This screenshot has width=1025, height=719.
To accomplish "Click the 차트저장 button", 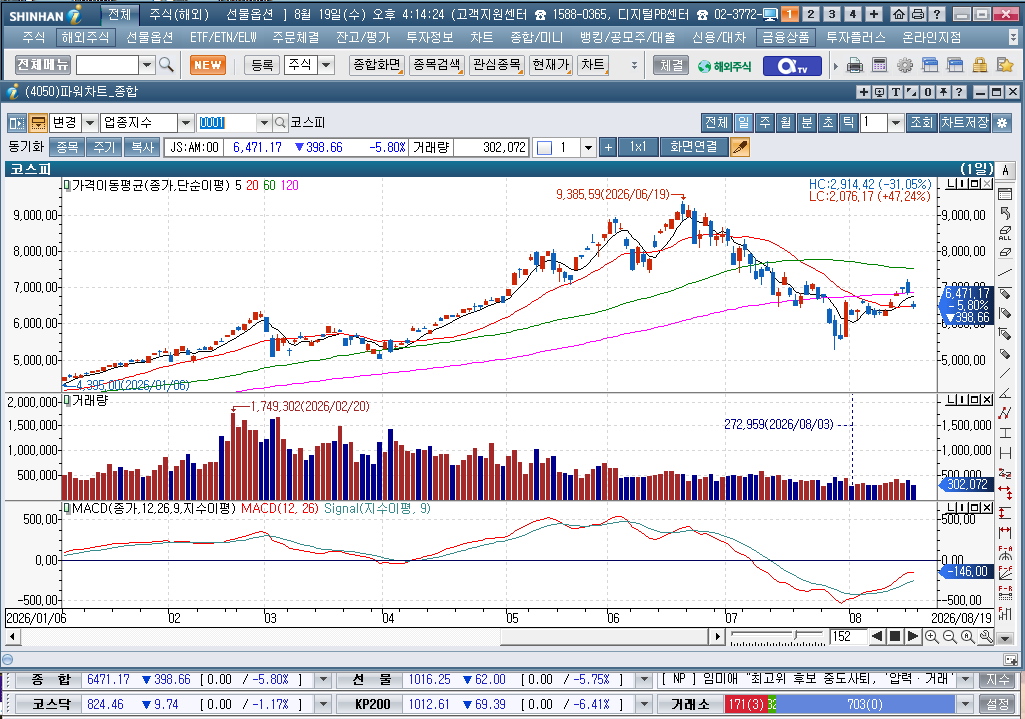I will pos(965,122).
